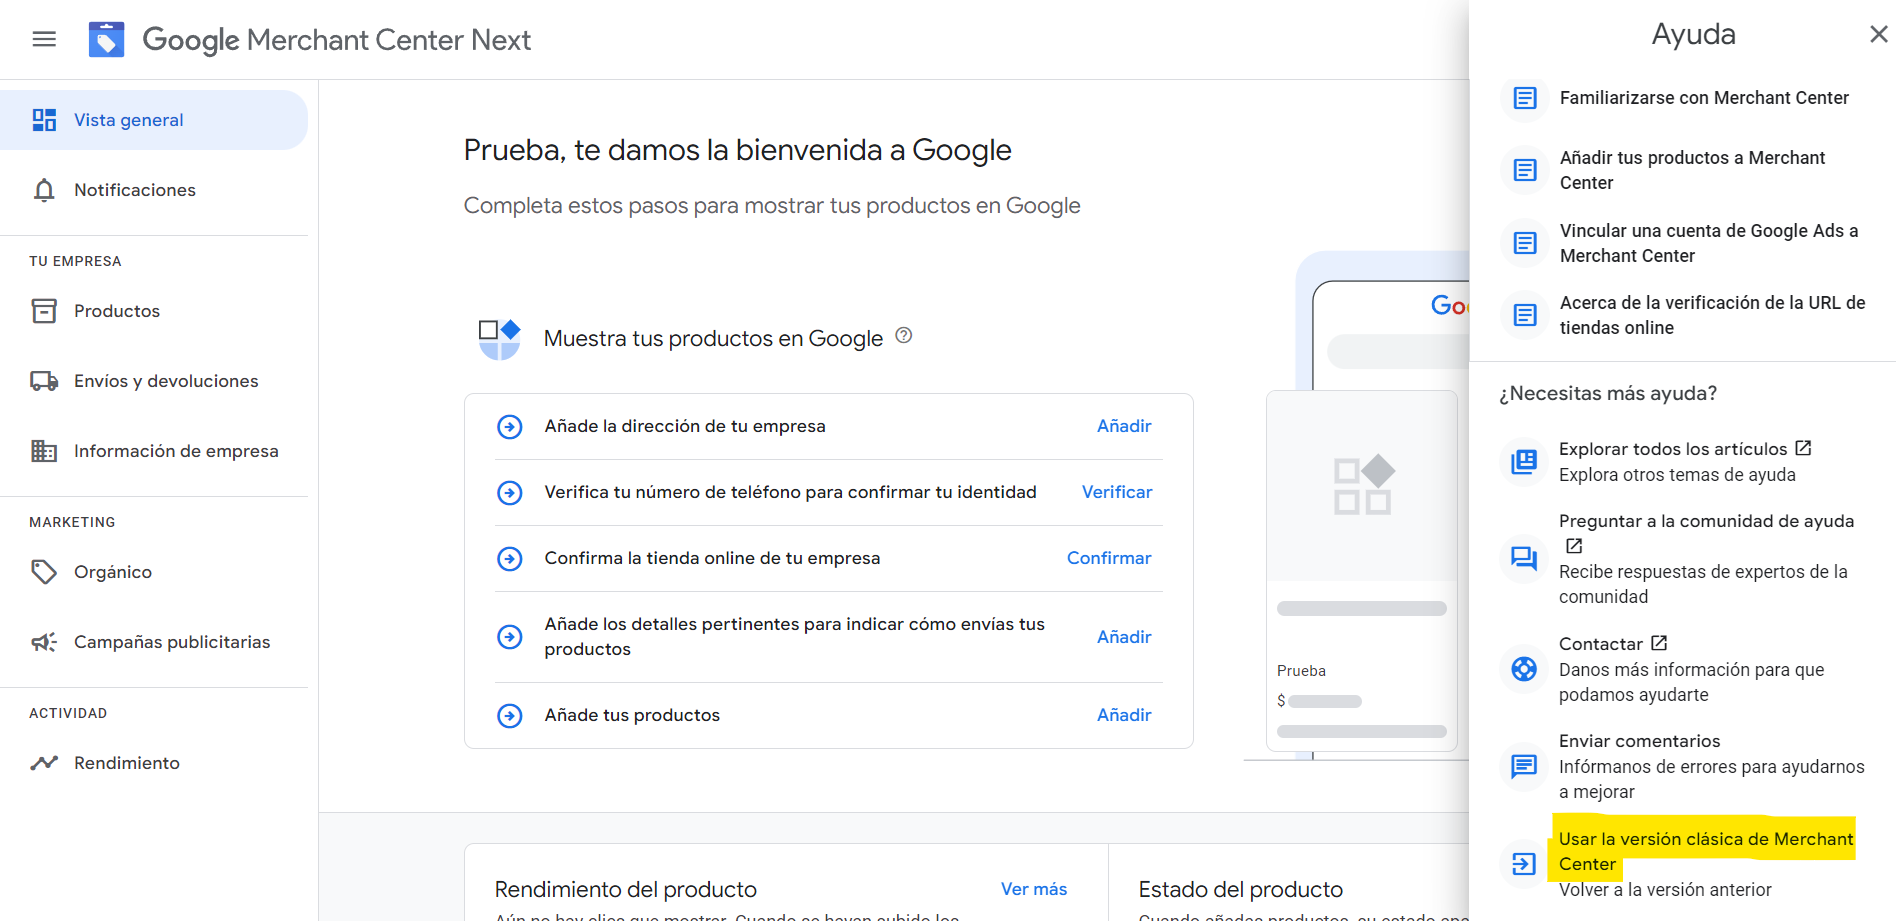Open Orgánico under Marketing
Image resolution: width=1896 pixels, height=921 pixels.
click(154, 572)
